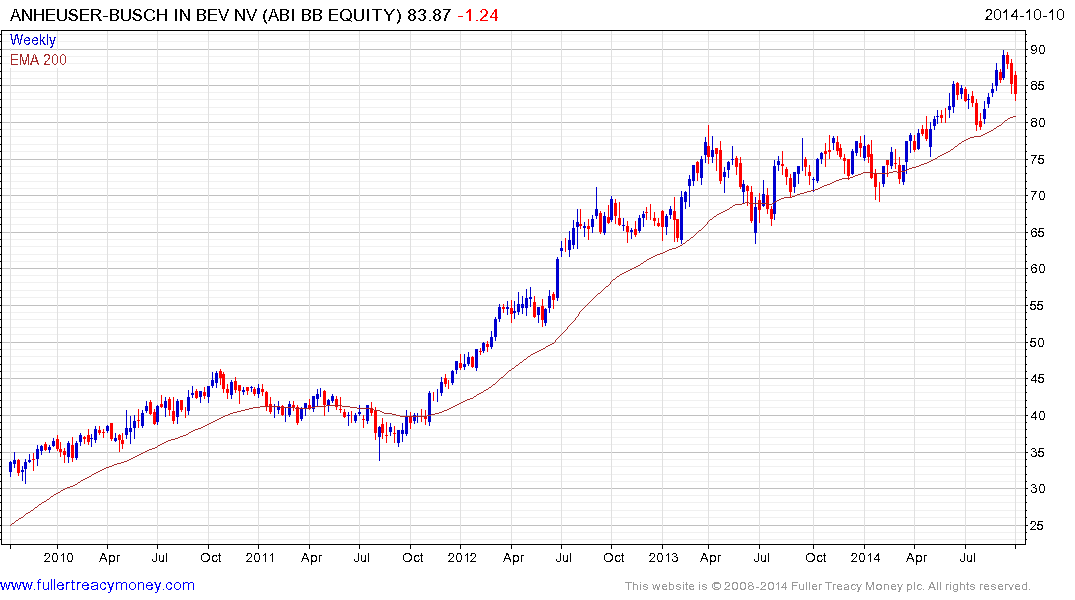
Task: Click the Apr label right after 2011
Action: 311,557
